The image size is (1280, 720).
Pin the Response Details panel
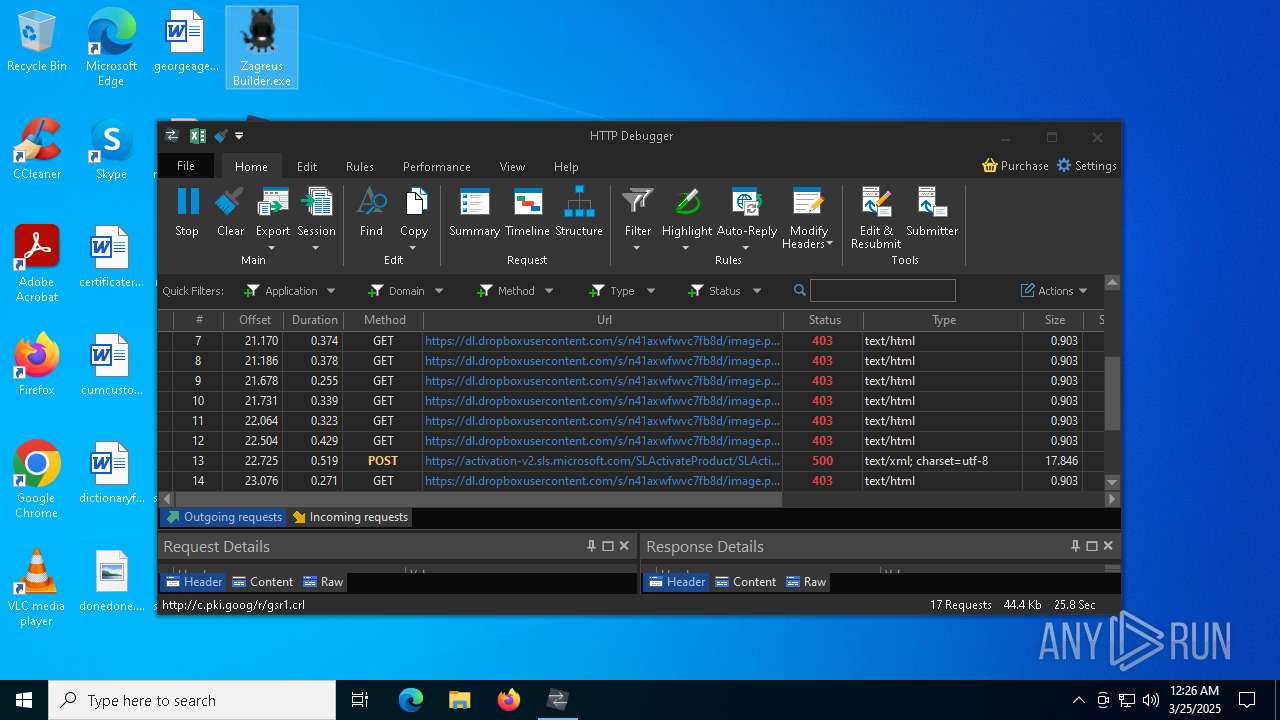(1075, 546)
